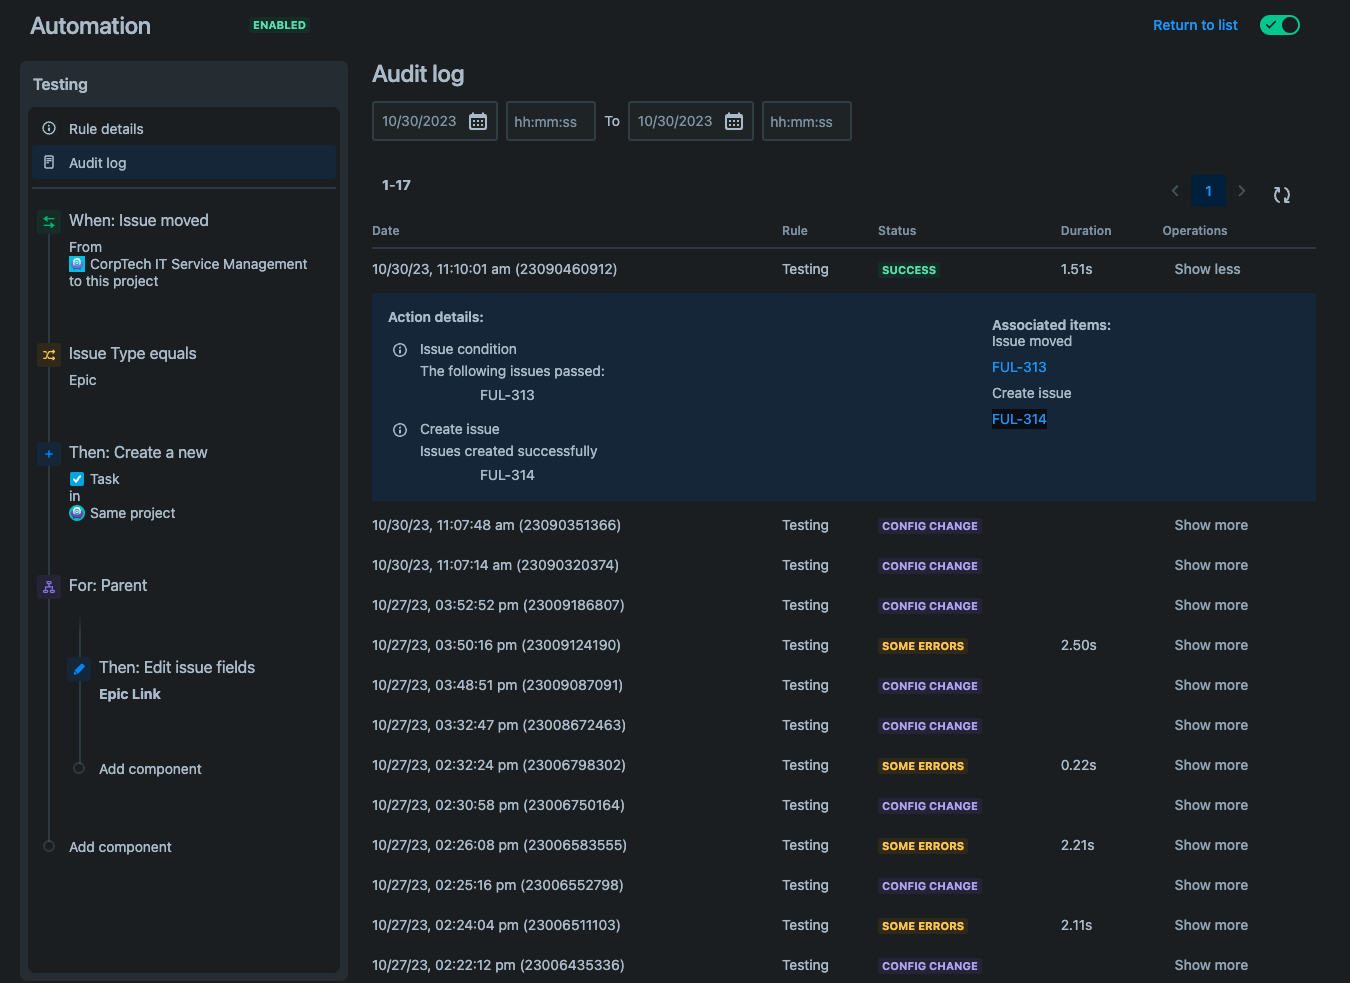
Task: Click the first hh:mm:ss time field
Action: (550, 120)
